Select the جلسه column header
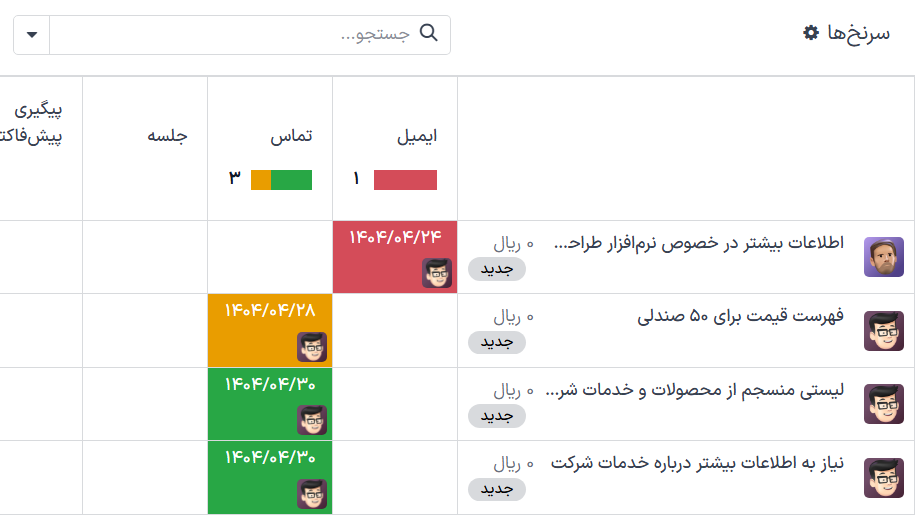Image resolution: width=915 pixels, height=523 pixels. click(168, 136)
